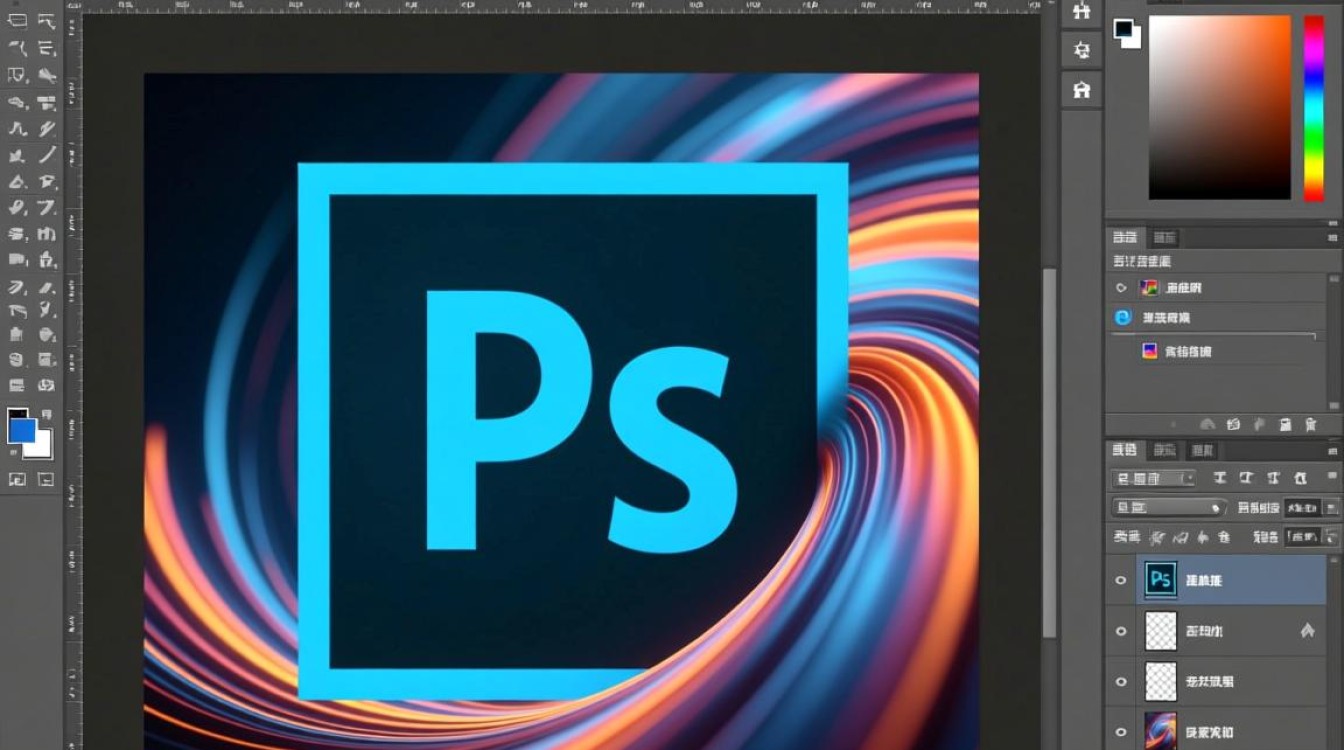Viewport: 1344px width, 750px height.
Task: Click the gradient thumbnail in the middle panel's third row
Action: tap(1150, 351)
